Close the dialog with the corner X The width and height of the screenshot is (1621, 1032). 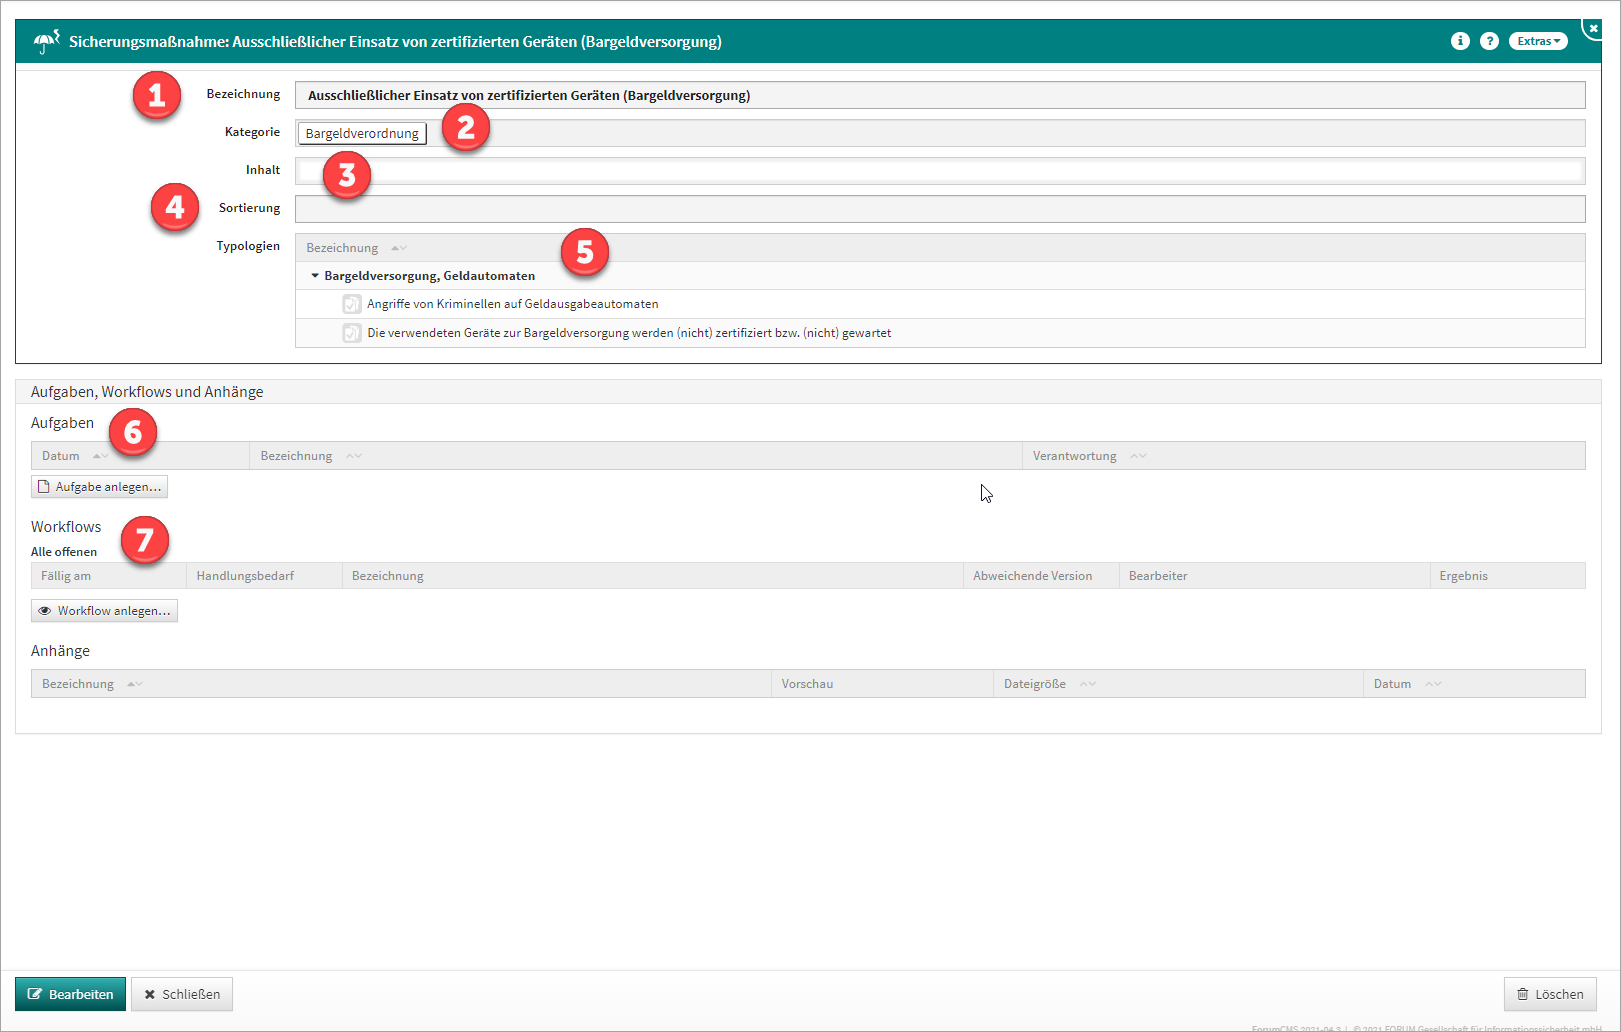(x=1593, y=29)
